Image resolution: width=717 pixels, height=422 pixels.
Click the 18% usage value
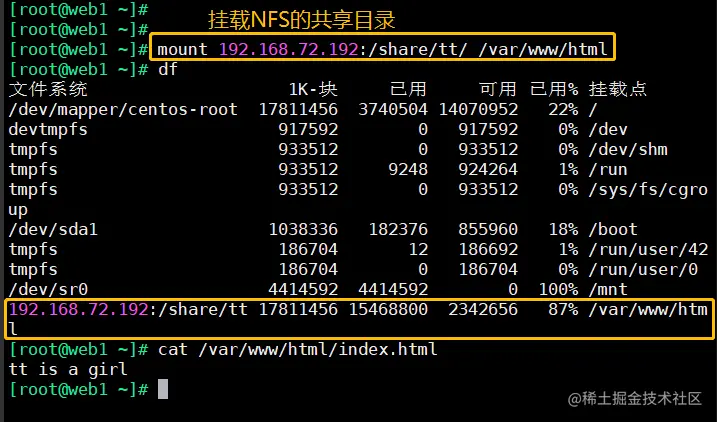(563, 229)
